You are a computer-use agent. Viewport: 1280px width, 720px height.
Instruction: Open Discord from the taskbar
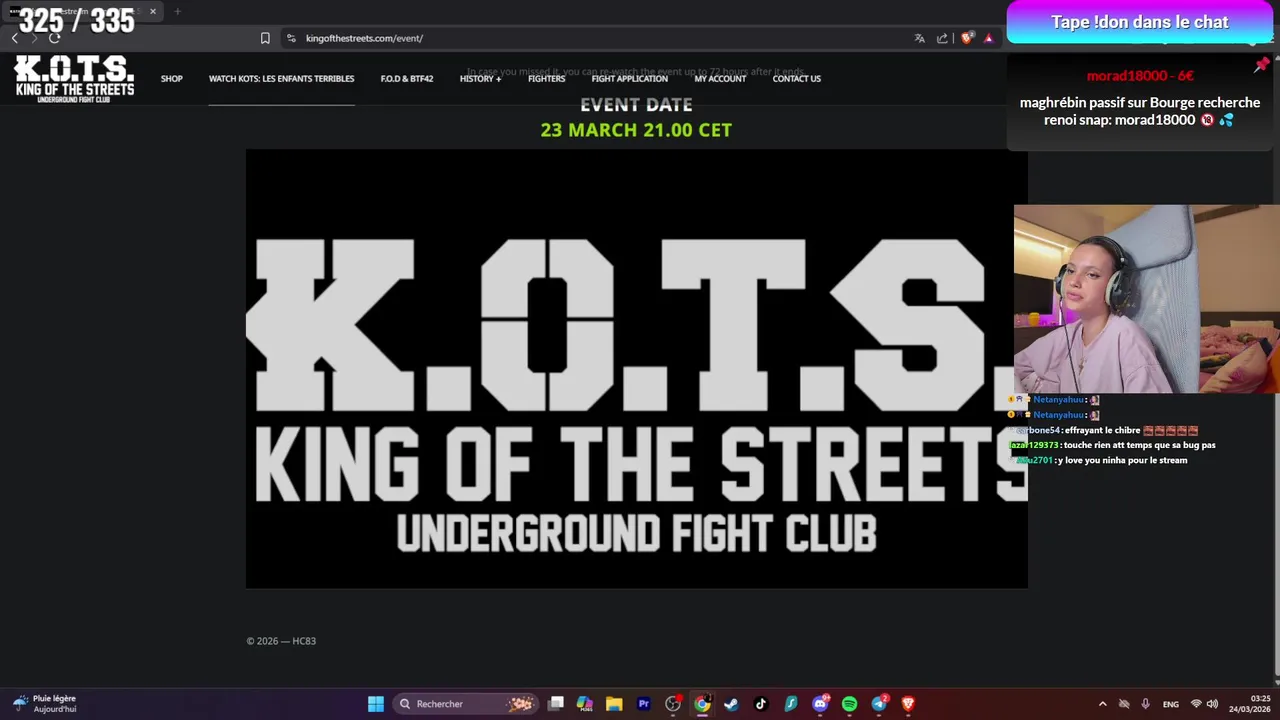[x=820, y=704]
